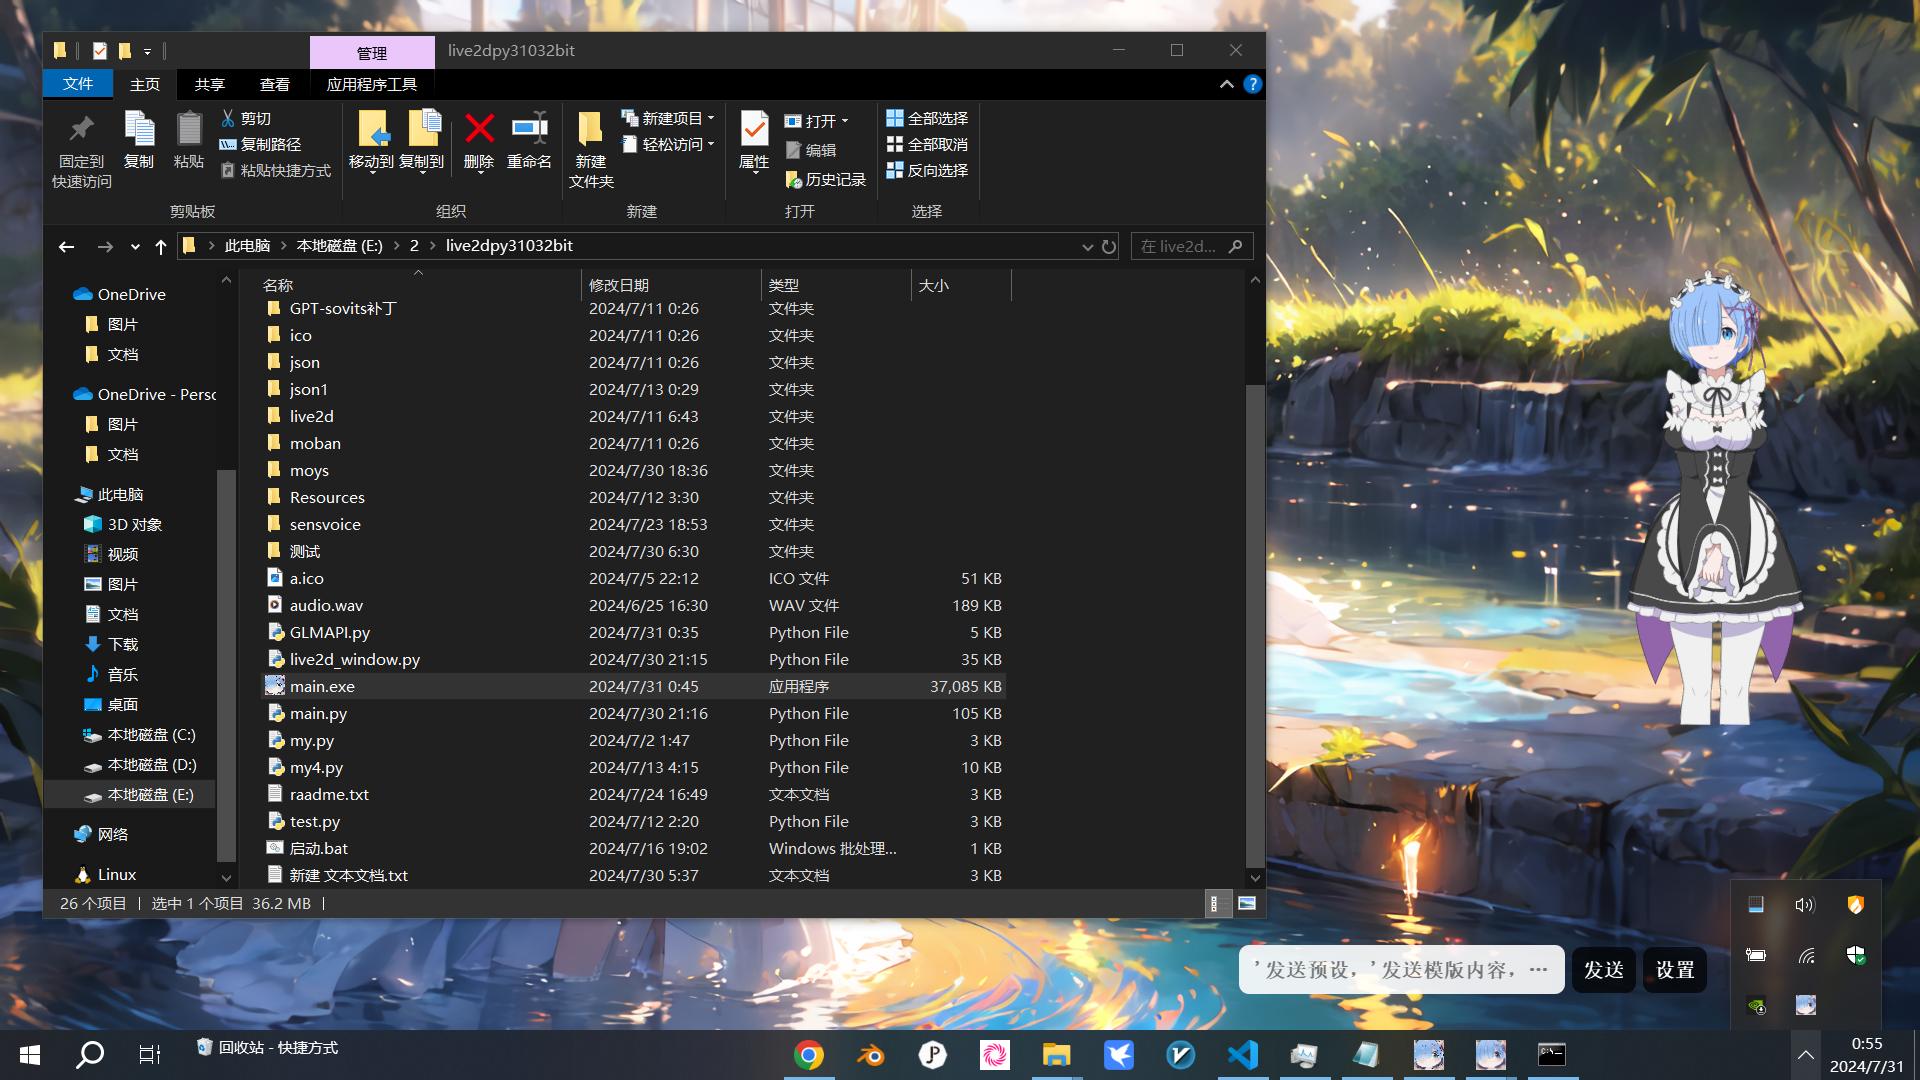Click the file list vertical scrollbar
Screen dimensions: 1920x1080
click(x=1255, y=625)
